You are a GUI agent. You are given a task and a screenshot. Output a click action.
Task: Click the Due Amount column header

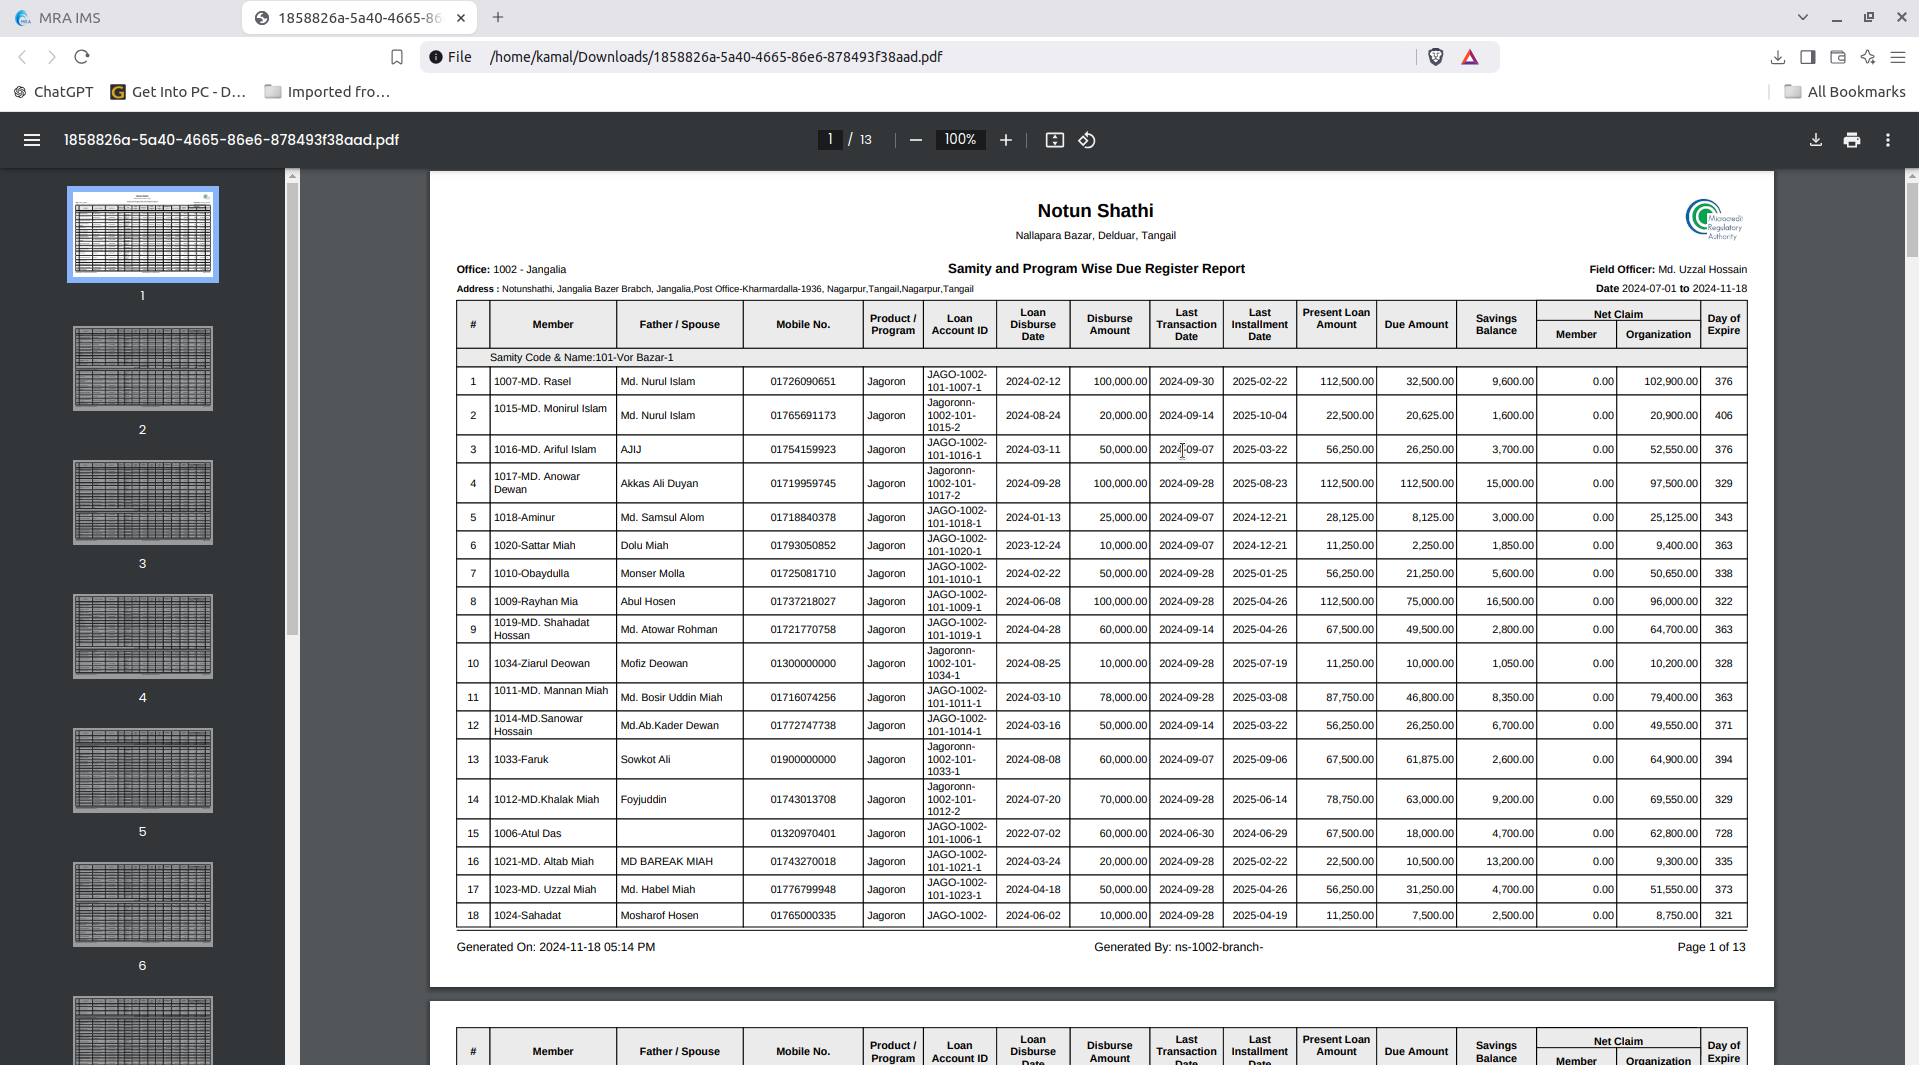(1416, 325)
